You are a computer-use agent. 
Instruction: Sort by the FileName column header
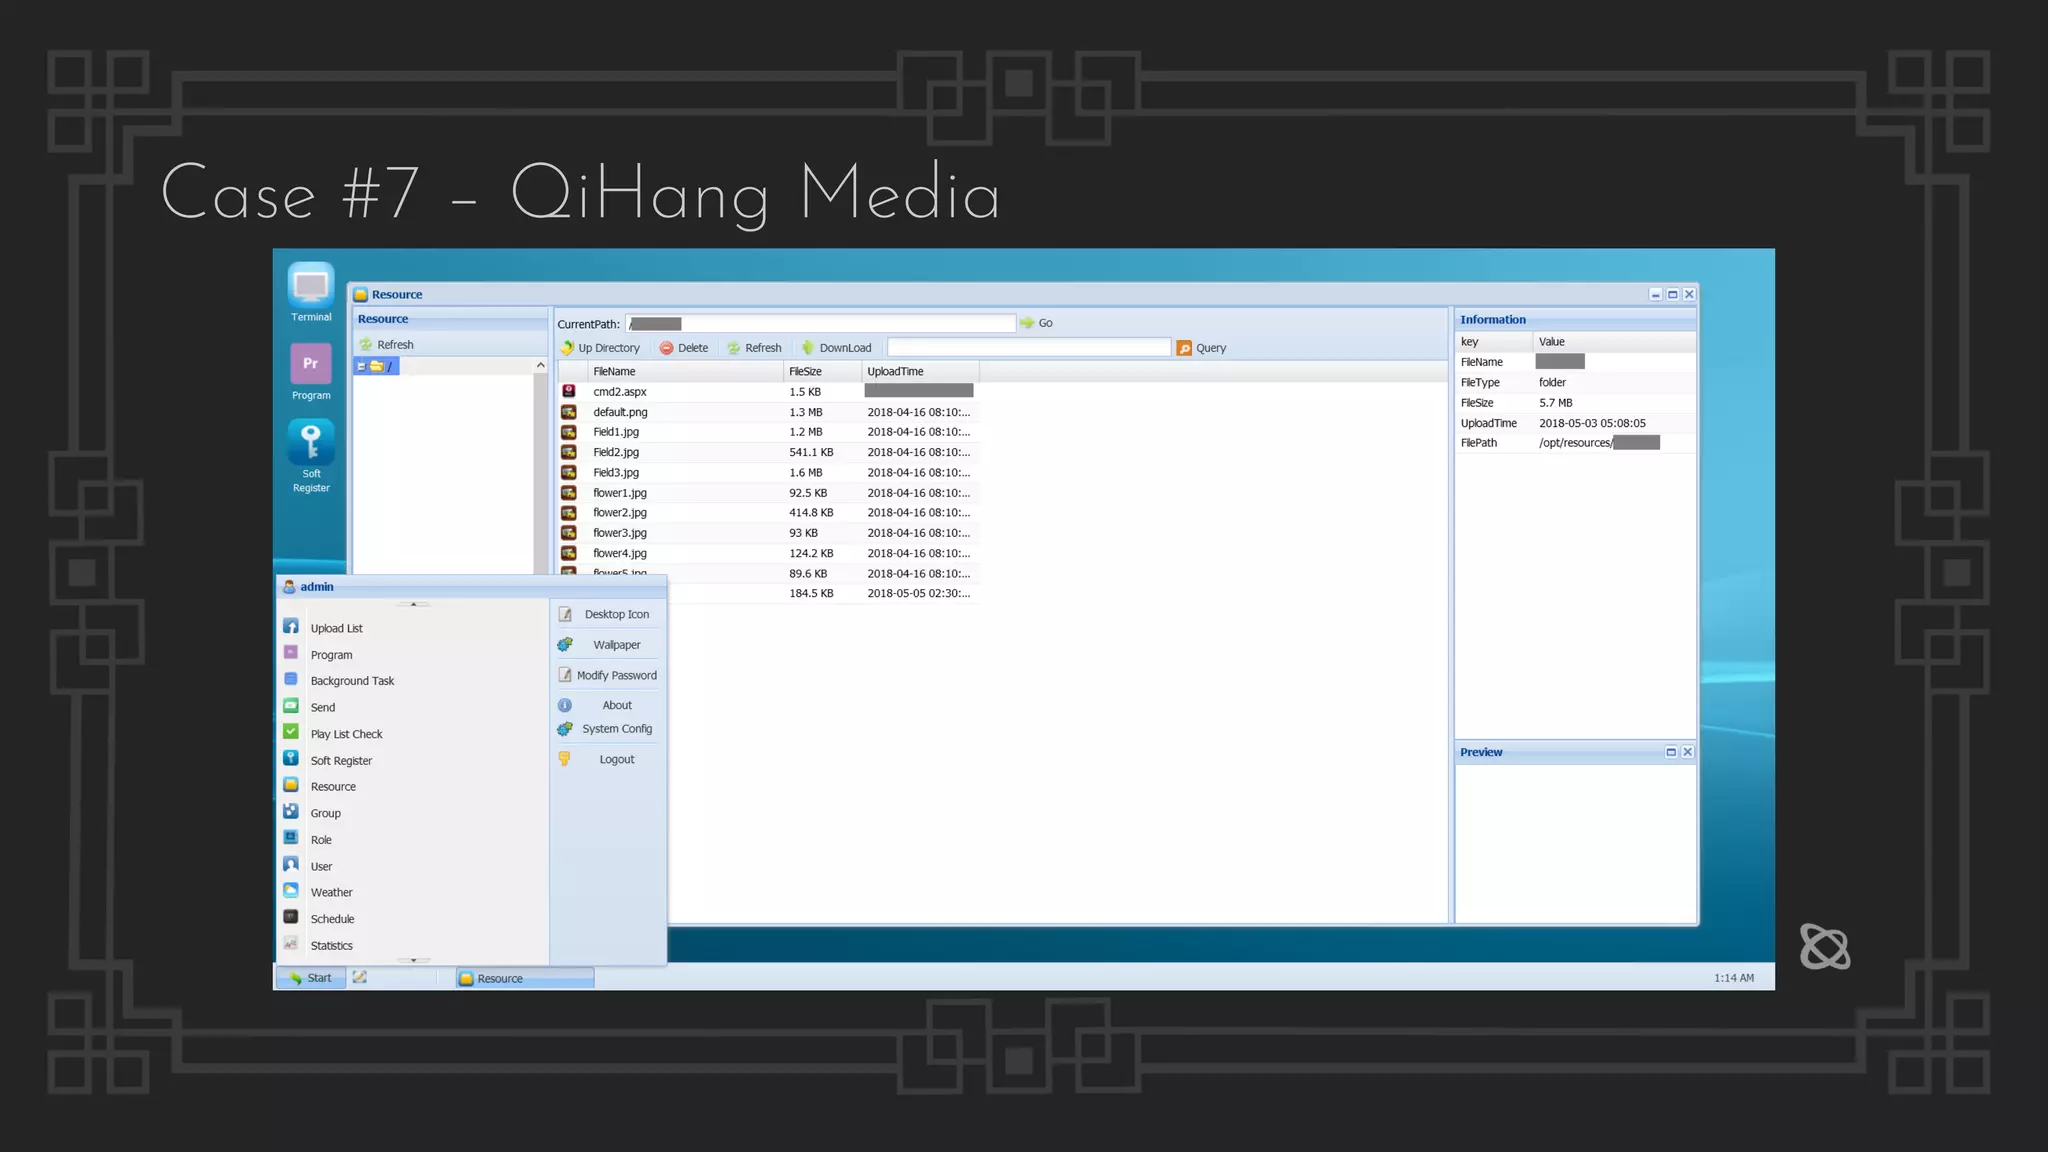(686, 371)
